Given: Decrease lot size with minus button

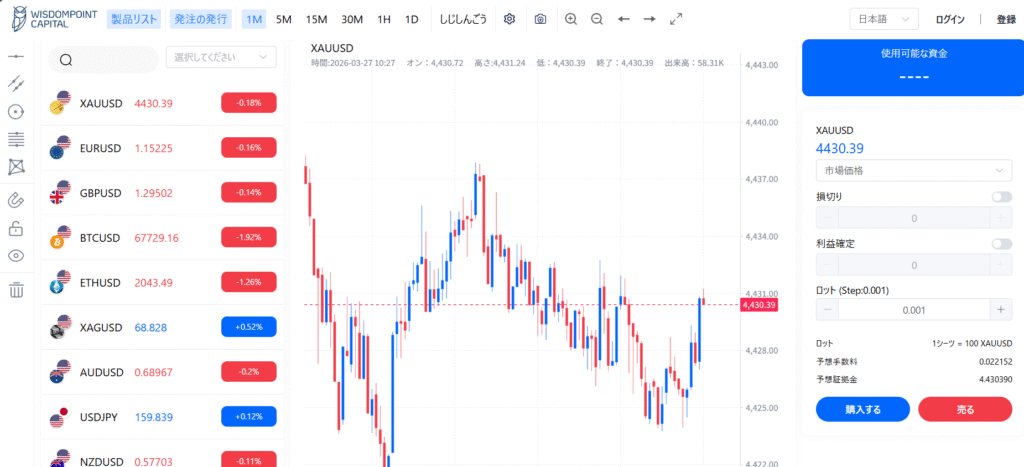Looking at the screenshot, I should tap(827, 310).
